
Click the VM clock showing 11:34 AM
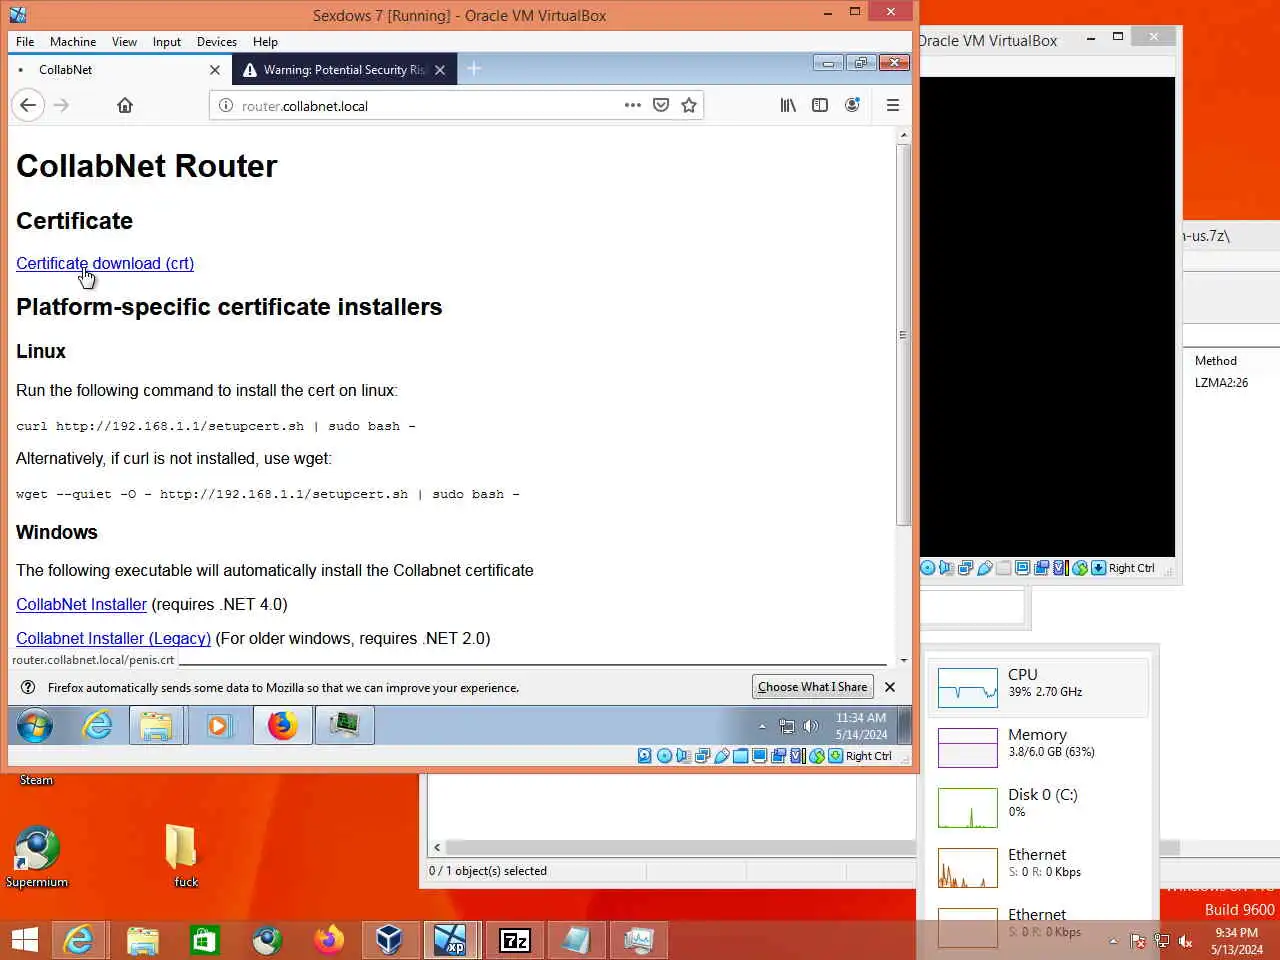(861, 726)
